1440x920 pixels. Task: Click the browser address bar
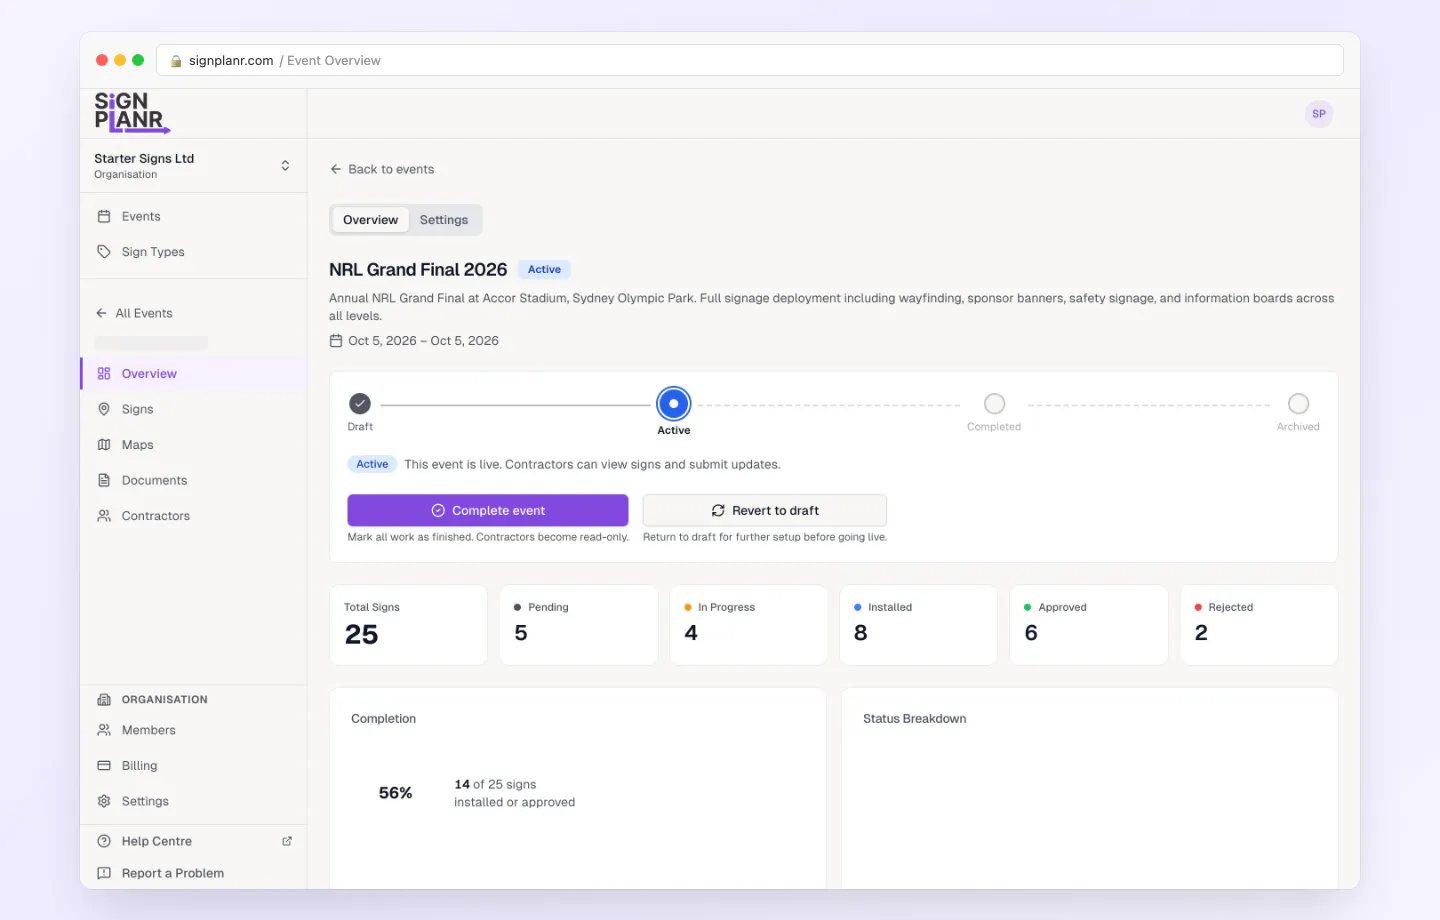tap(750, 61)
